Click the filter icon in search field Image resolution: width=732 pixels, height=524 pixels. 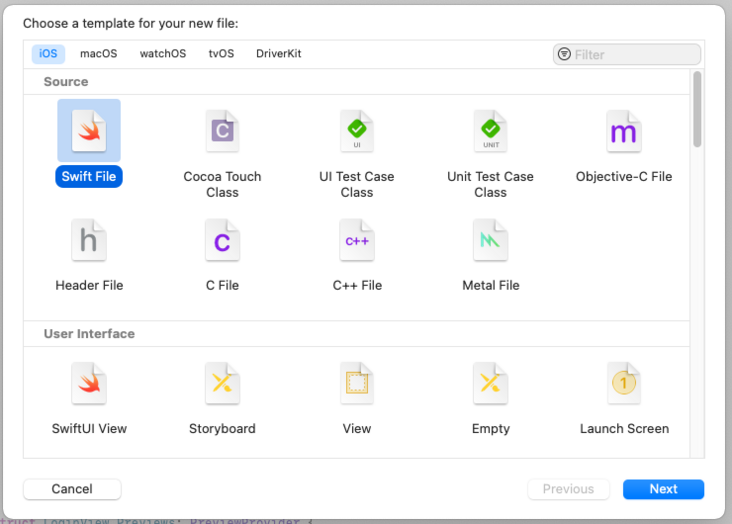564,54
